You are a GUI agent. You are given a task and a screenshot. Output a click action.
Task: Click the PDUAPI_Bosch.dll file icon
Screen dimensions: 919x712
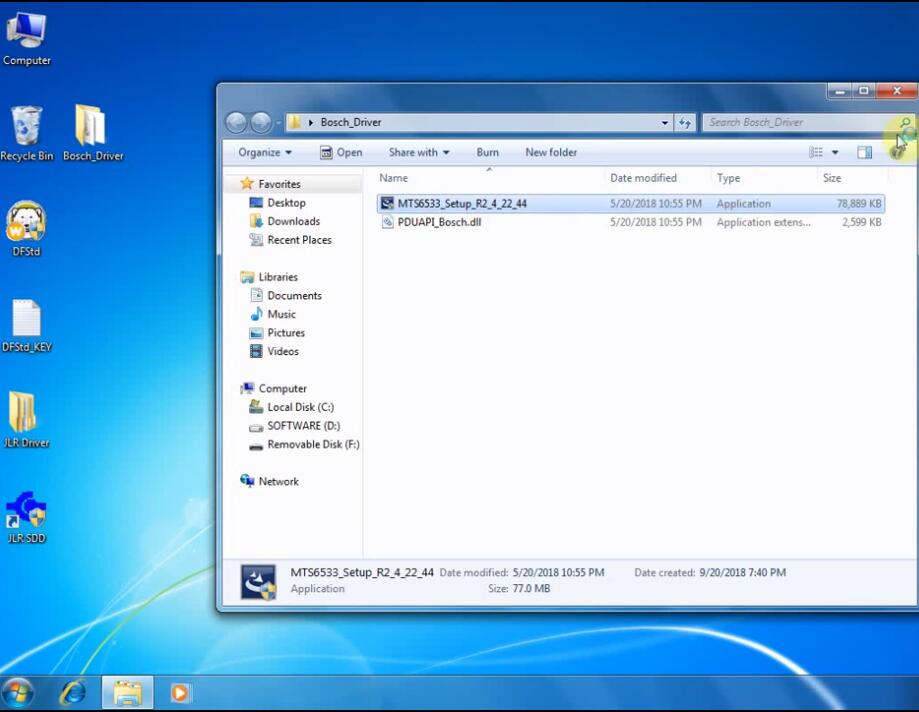387,222
